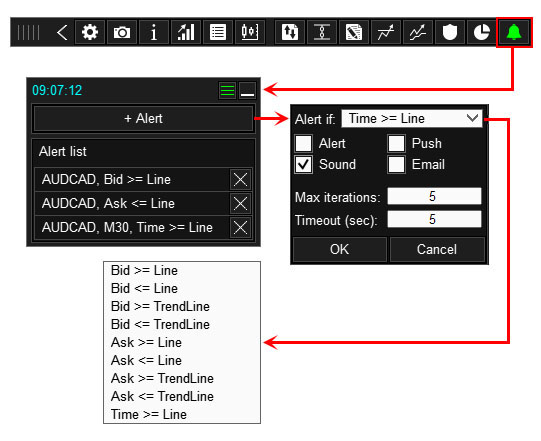This screenshot has height=441, width=541.
Task: Open the pie chart icon
Action: point(482,32)
